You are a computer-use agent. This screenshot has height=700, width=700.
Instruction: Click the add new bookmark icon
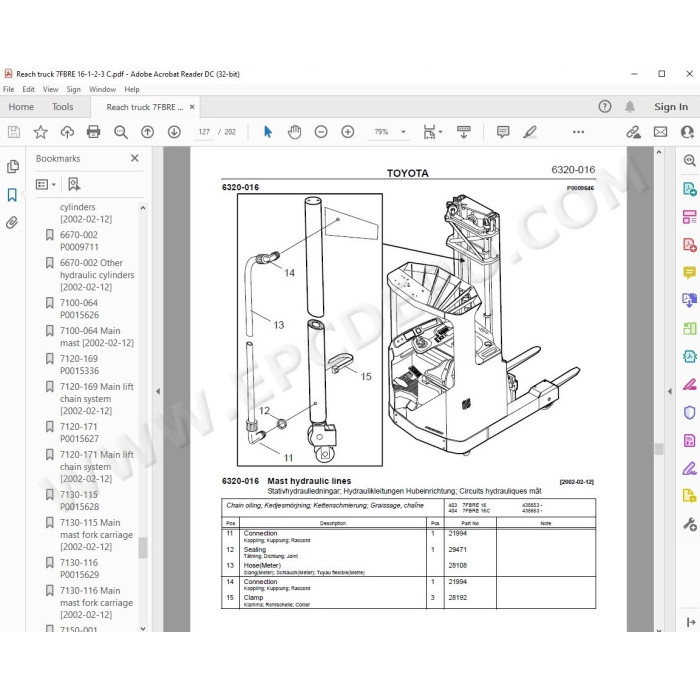[74, 184]
